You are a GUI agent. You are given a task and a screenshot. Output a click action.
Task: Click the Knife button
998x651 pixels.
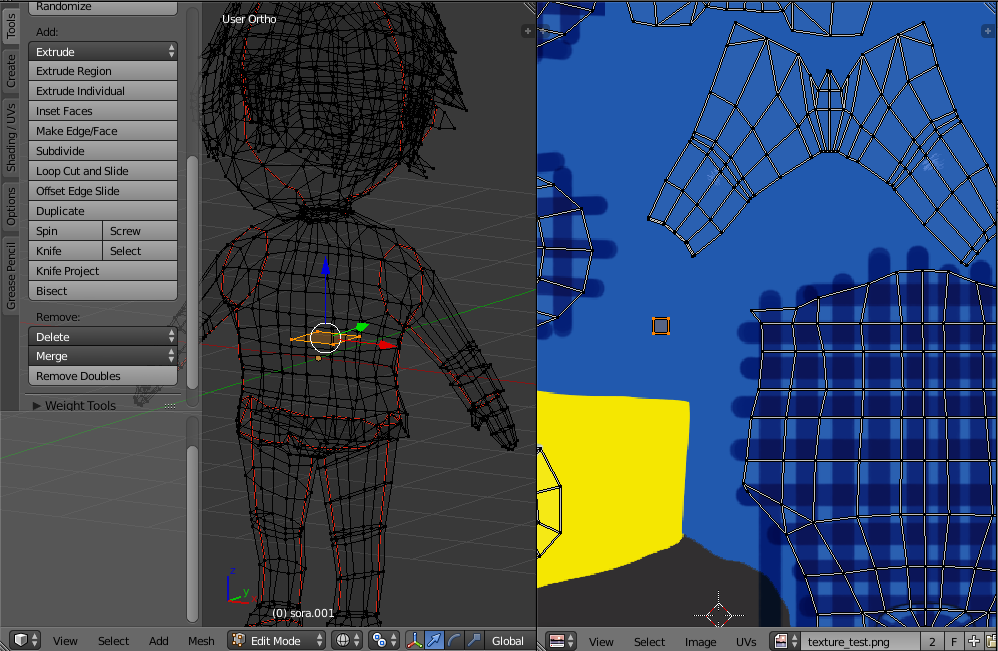click(66, 251)
